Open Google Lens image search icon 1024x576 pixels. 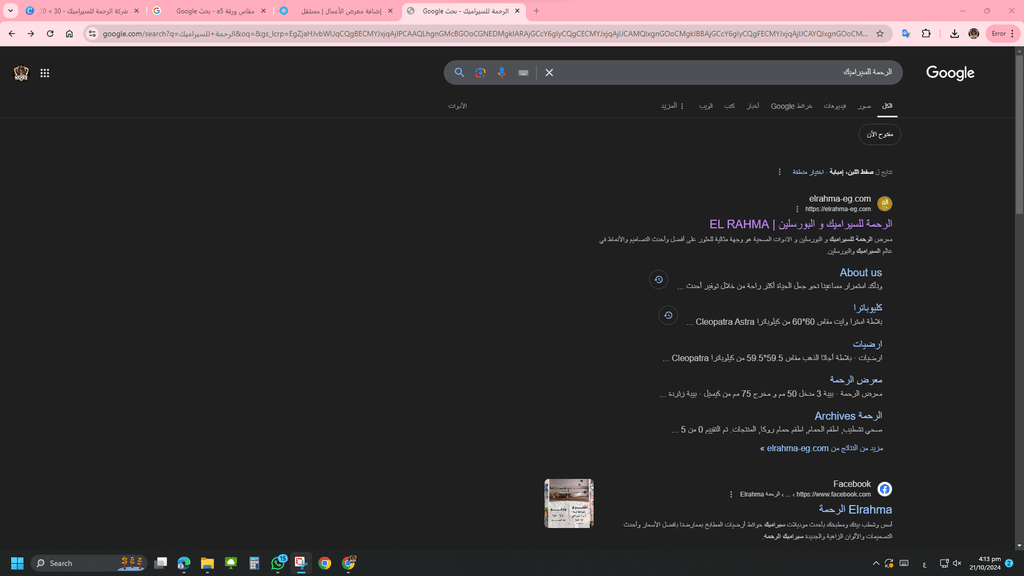point(480,72)
